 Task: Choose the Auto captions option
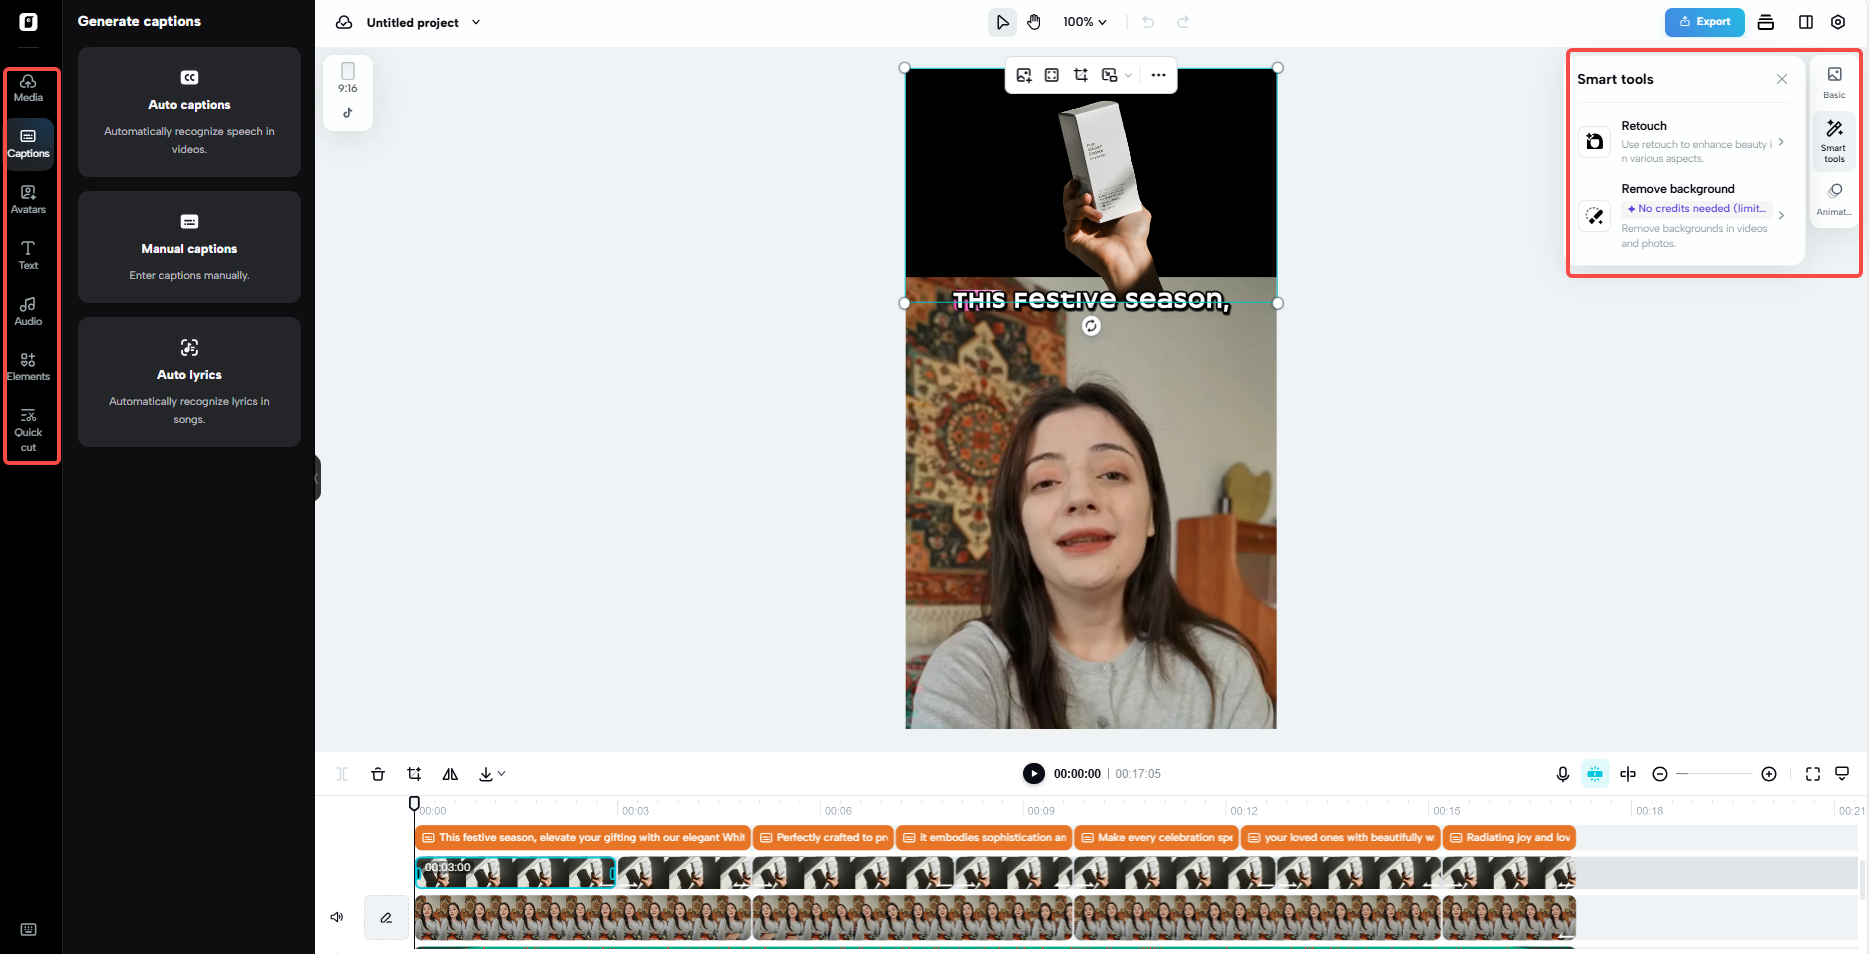189,112
